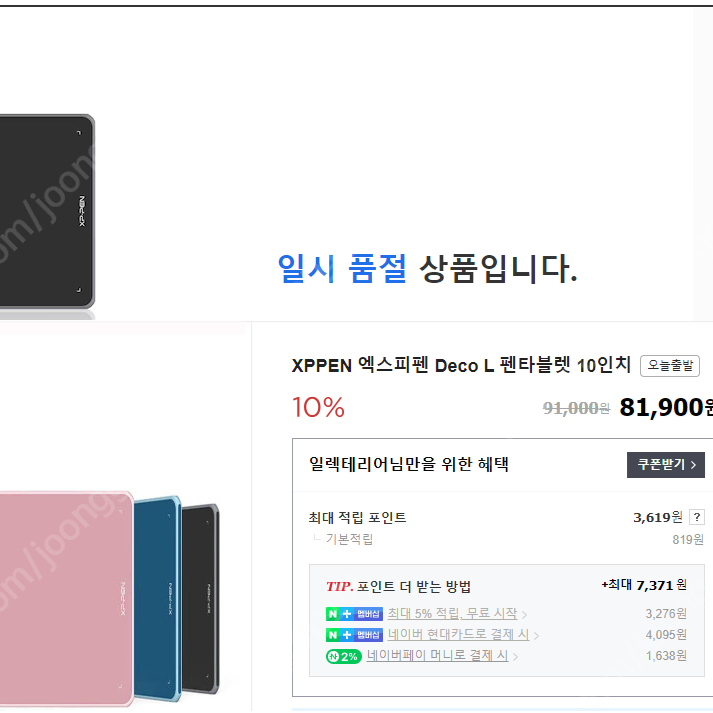The width and height of the screenshot is (713, 713).
Task: Expand chevron after 네이버 현대카드로 결제 시
Action: click(536, 636)
